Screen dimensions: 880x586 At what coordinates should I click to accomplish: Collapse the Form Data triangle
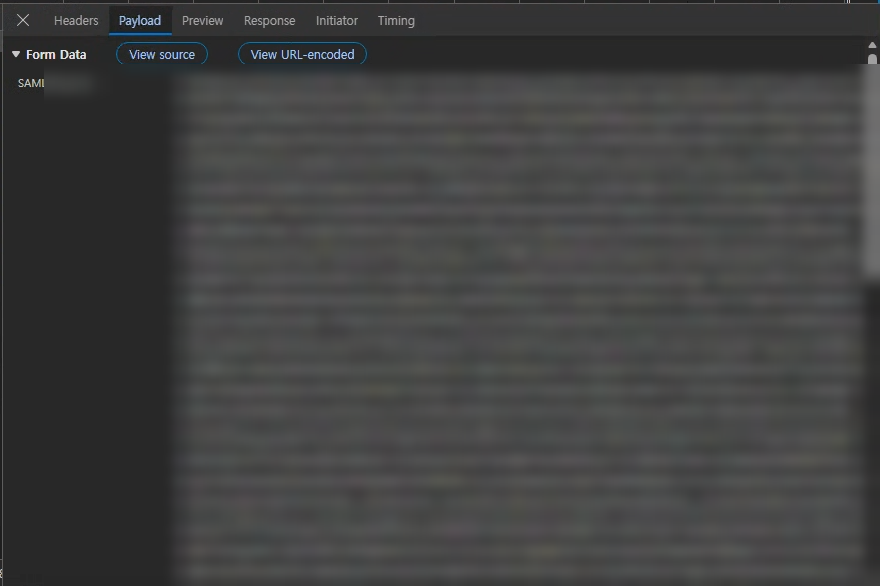(x=16, y=54)
